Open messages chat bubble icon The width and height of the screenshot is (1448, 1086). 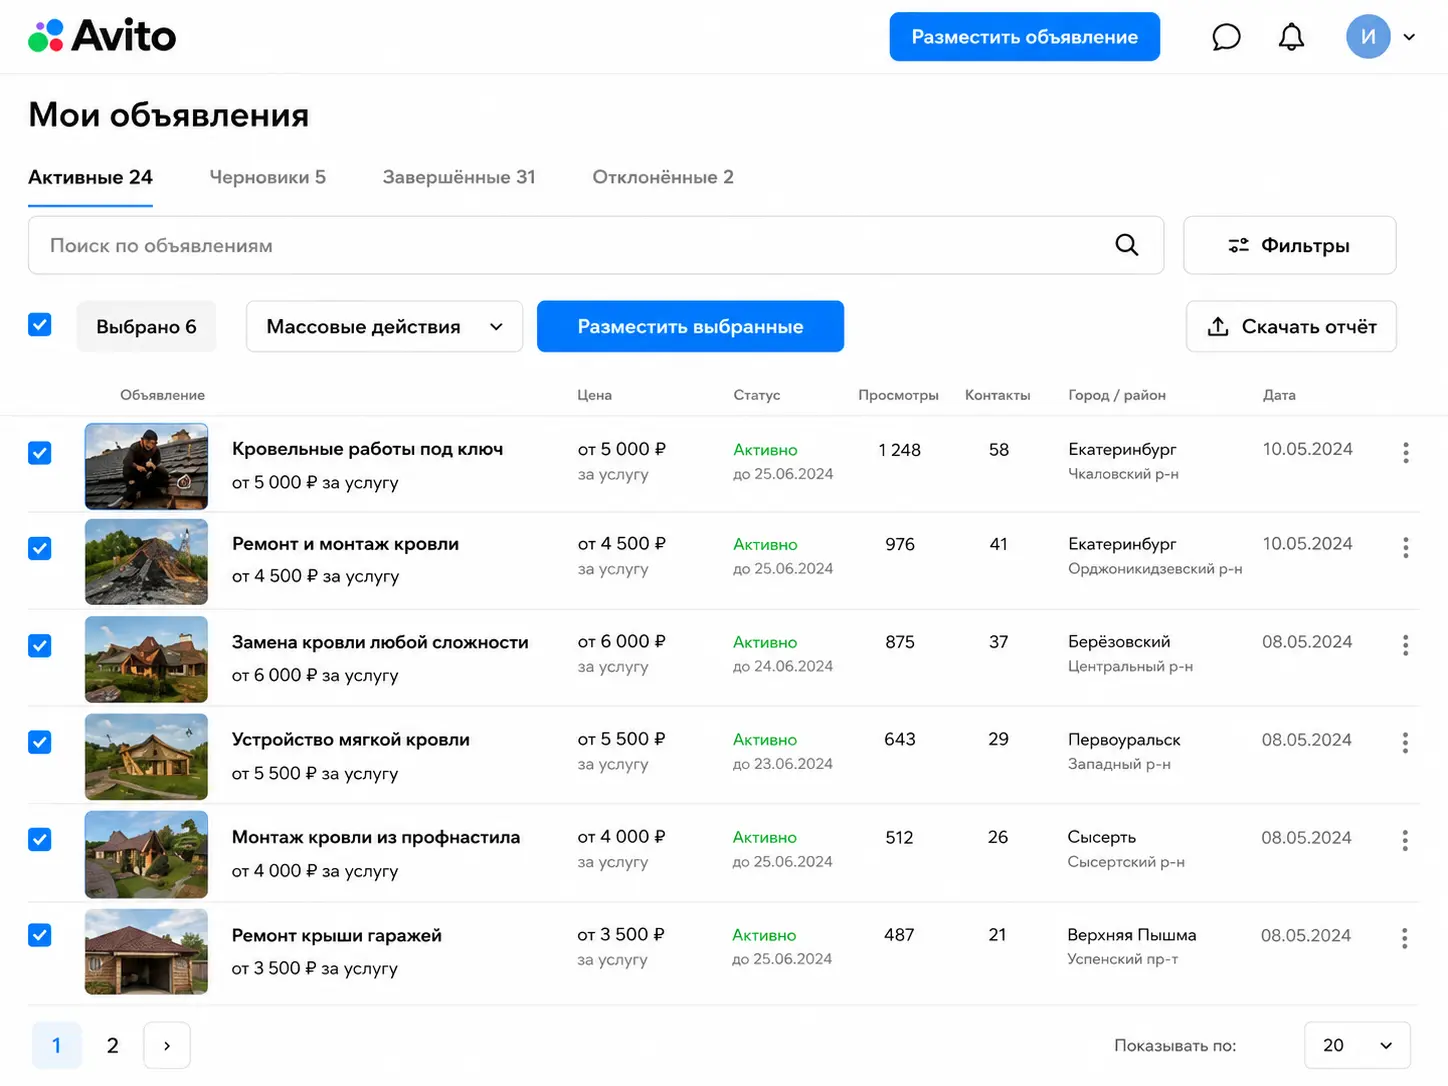coord(1226,37)
